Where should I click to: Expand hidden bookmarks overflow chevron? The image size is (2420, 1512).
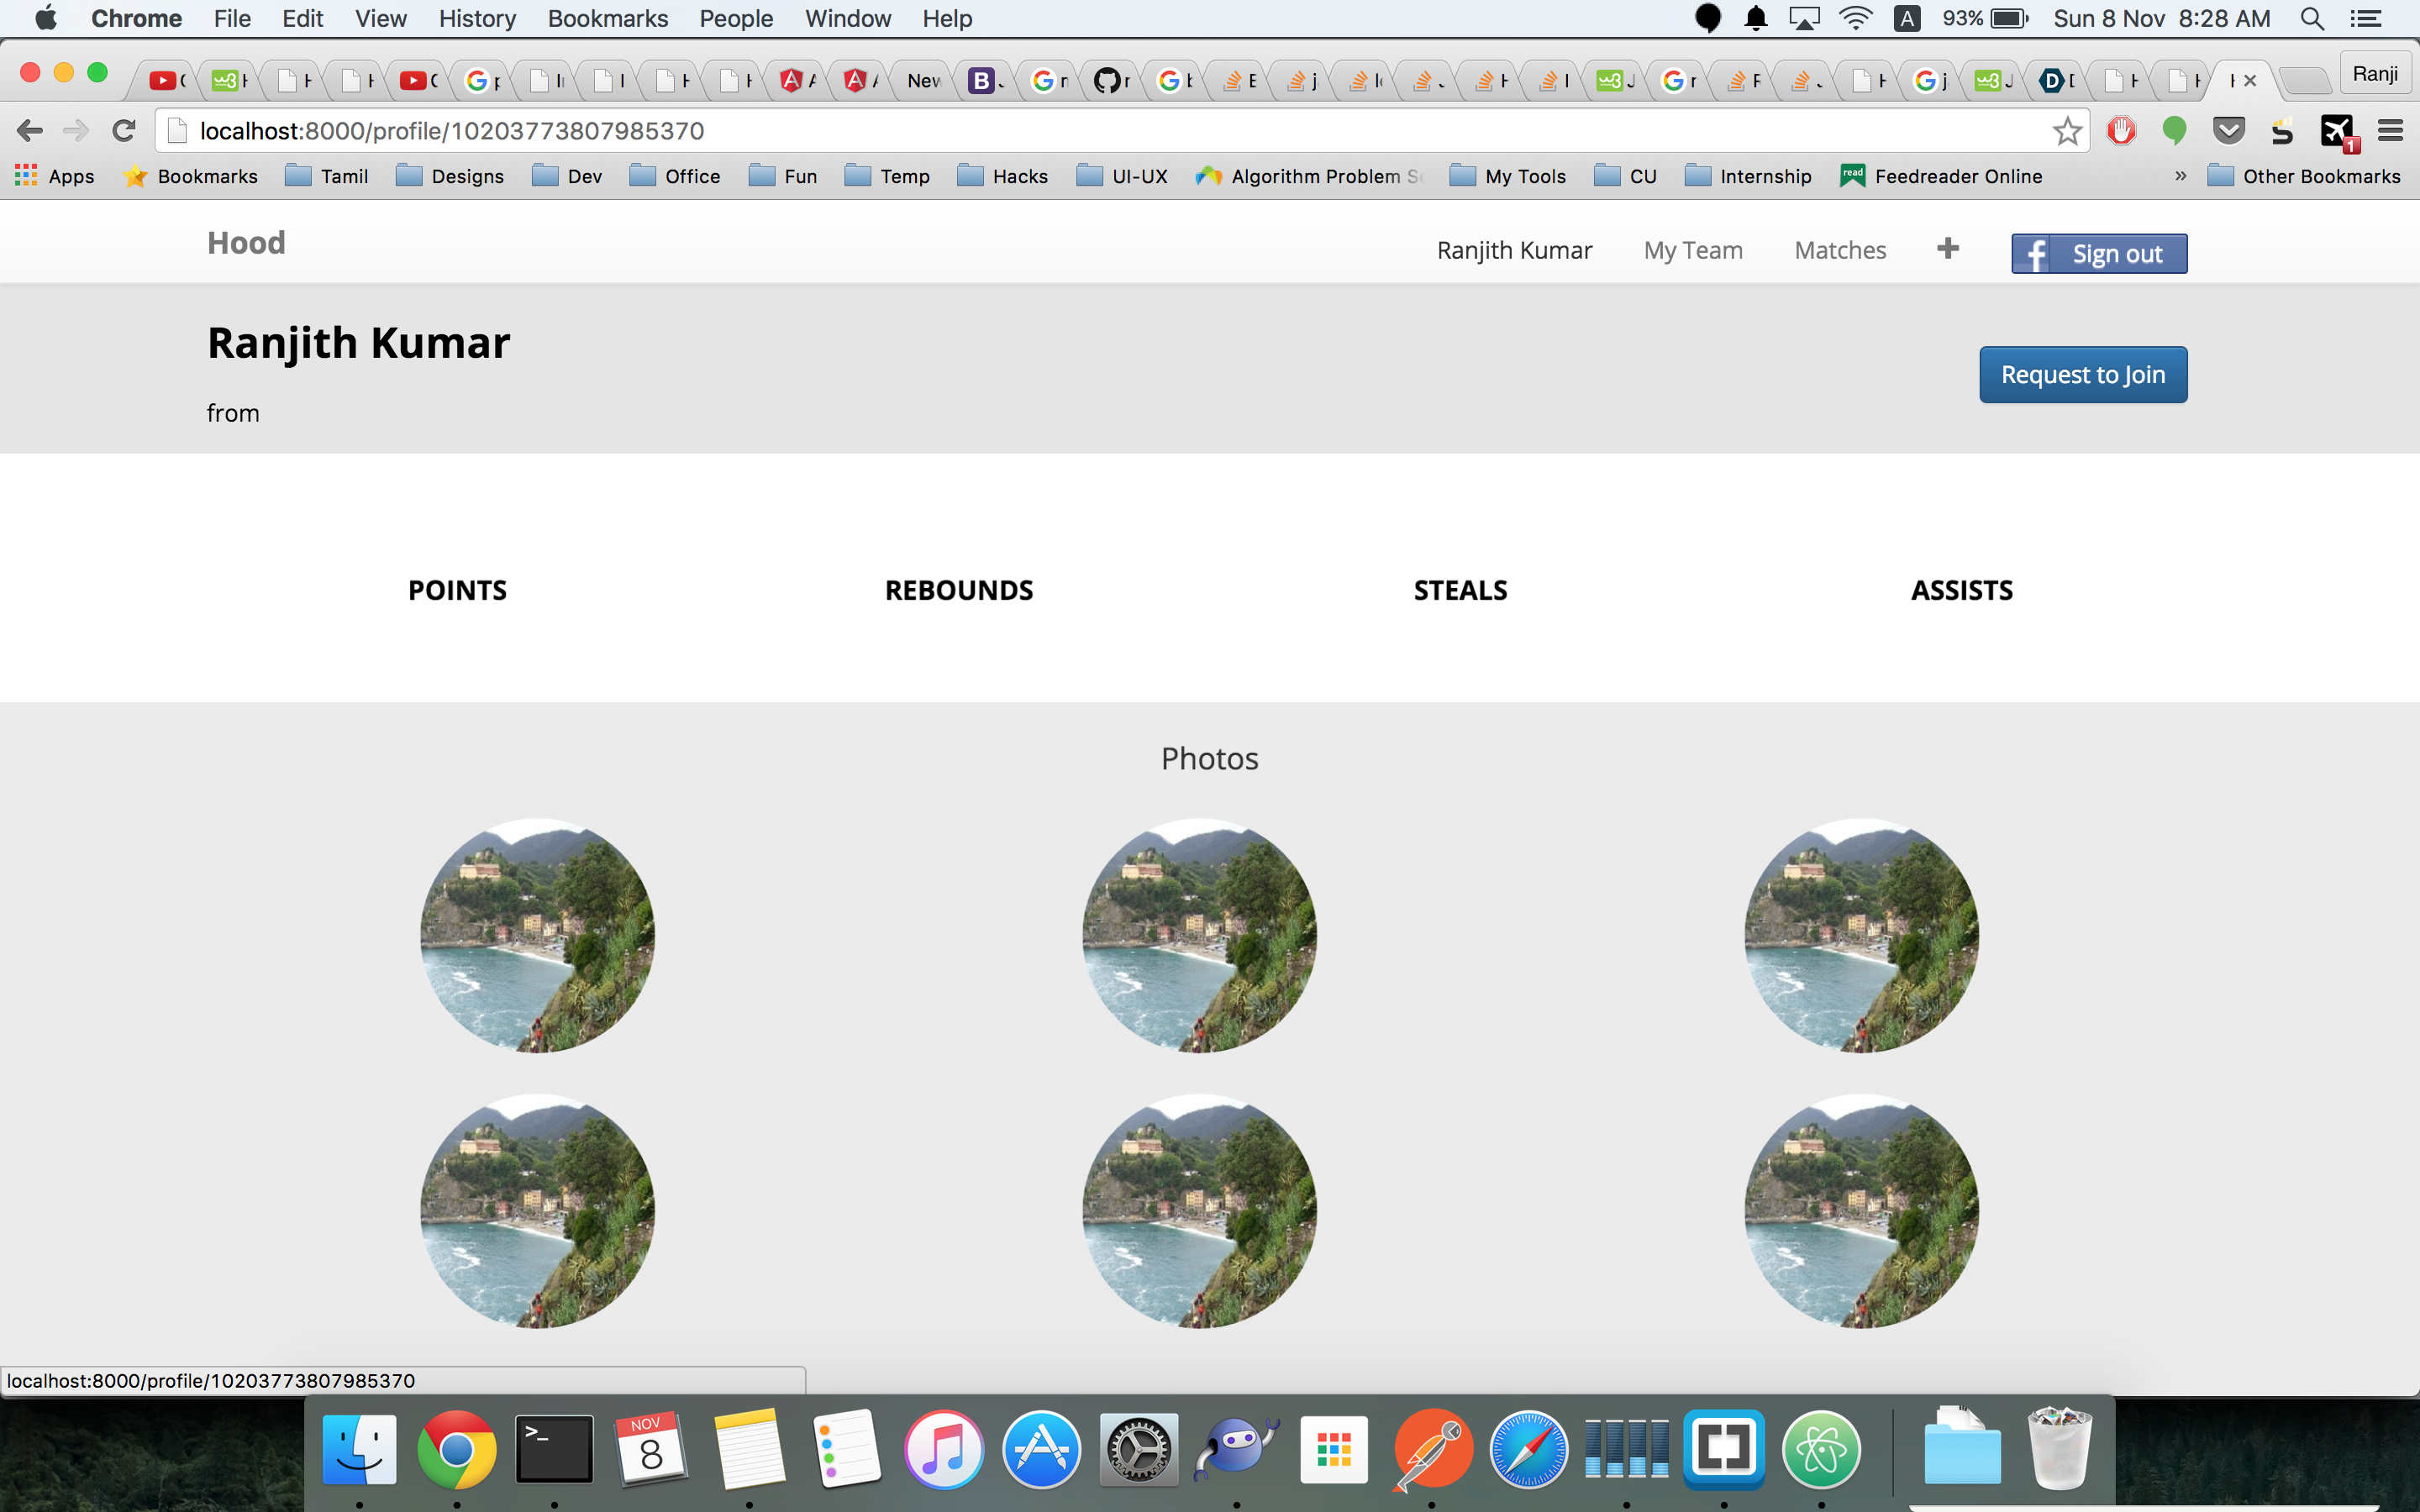click(2180, 176)
